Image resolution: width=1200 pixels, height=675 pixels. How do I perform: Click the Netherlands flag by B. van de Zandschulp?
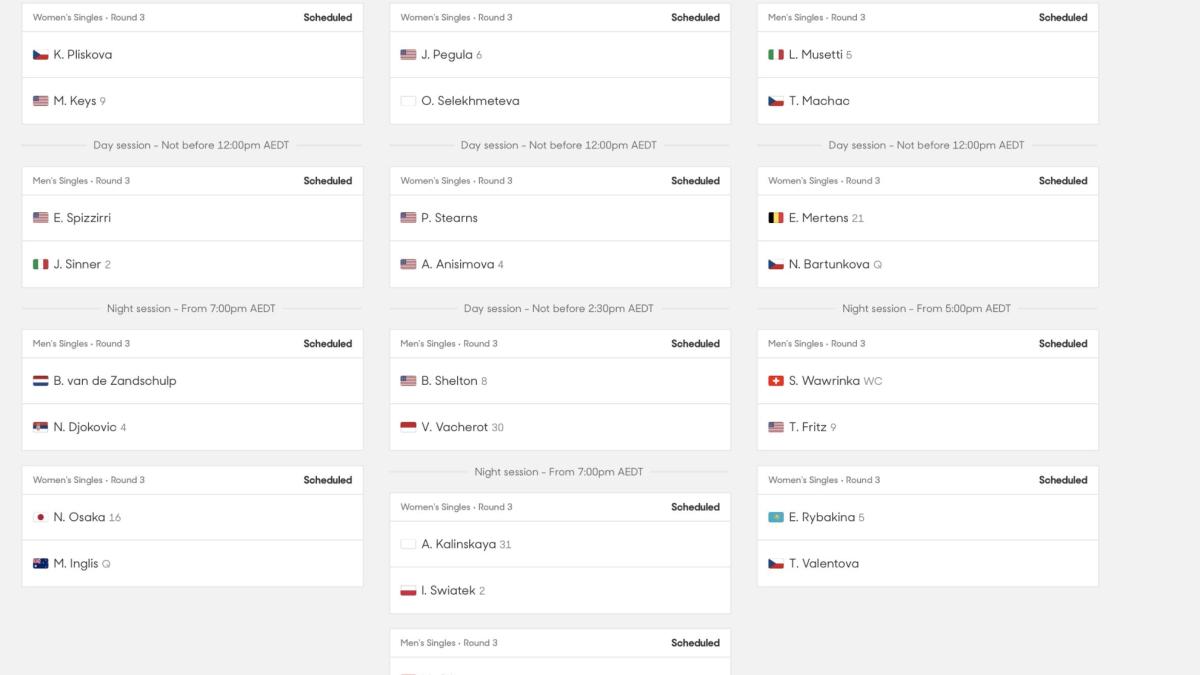[x=41, y=381]
